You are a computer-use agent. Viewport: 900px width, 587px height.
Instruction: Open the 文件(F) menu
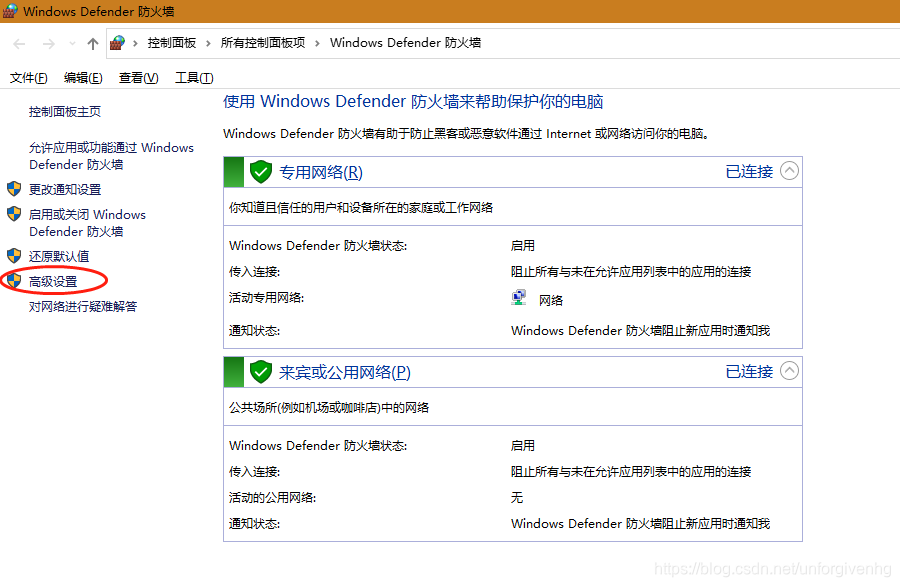coord(28,77)
